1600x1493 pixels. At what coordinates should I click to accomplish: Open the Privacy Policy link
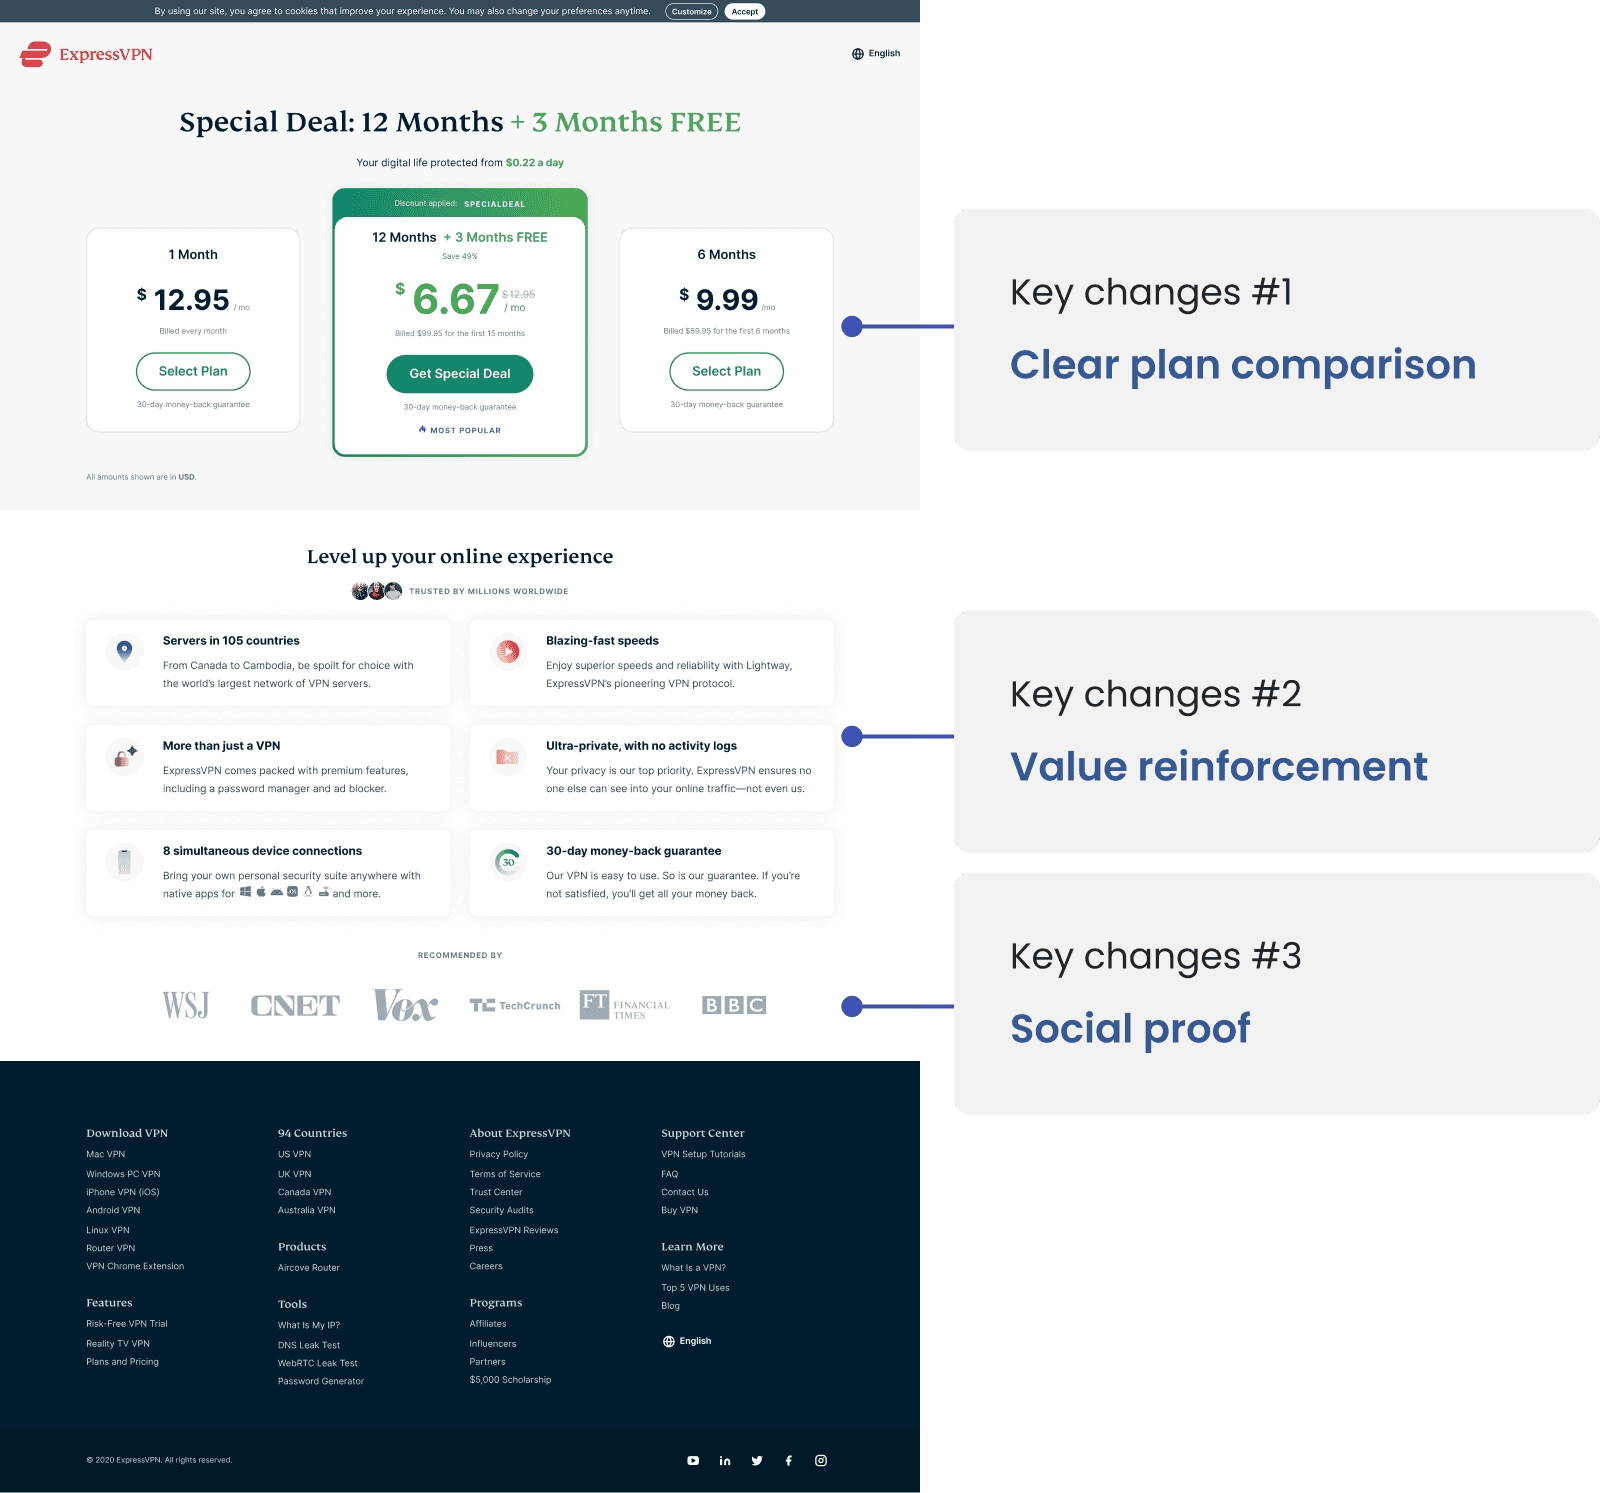click(499, 1154)
